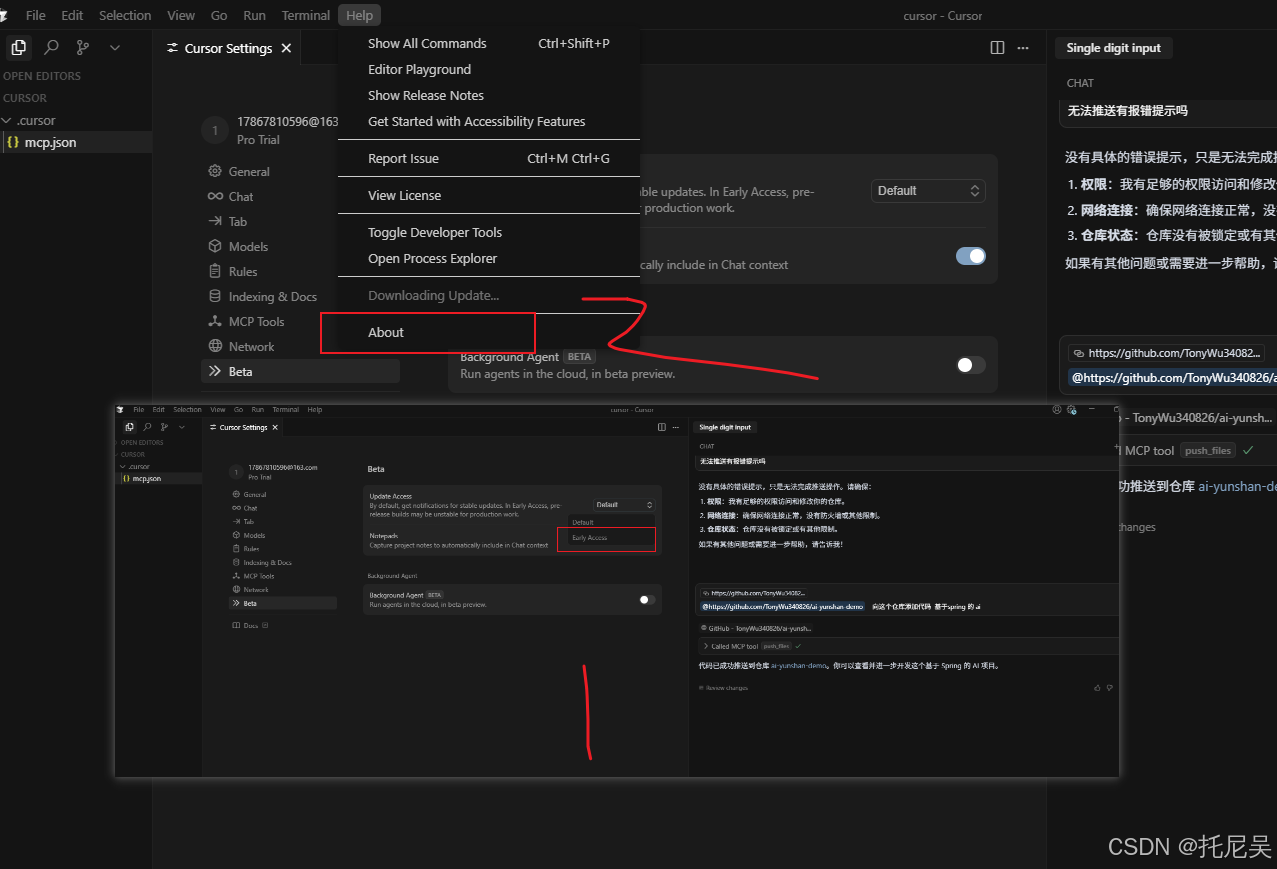Open the Terminal menu
This screenshot has height=869, width=1277.
coord(306,15)
